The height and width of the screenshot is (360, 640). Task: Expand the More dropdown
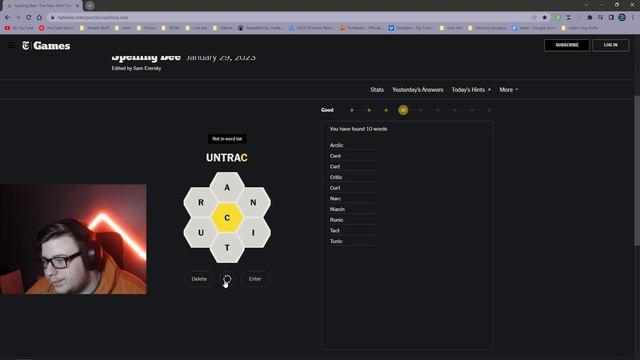(x=509, y=90)
